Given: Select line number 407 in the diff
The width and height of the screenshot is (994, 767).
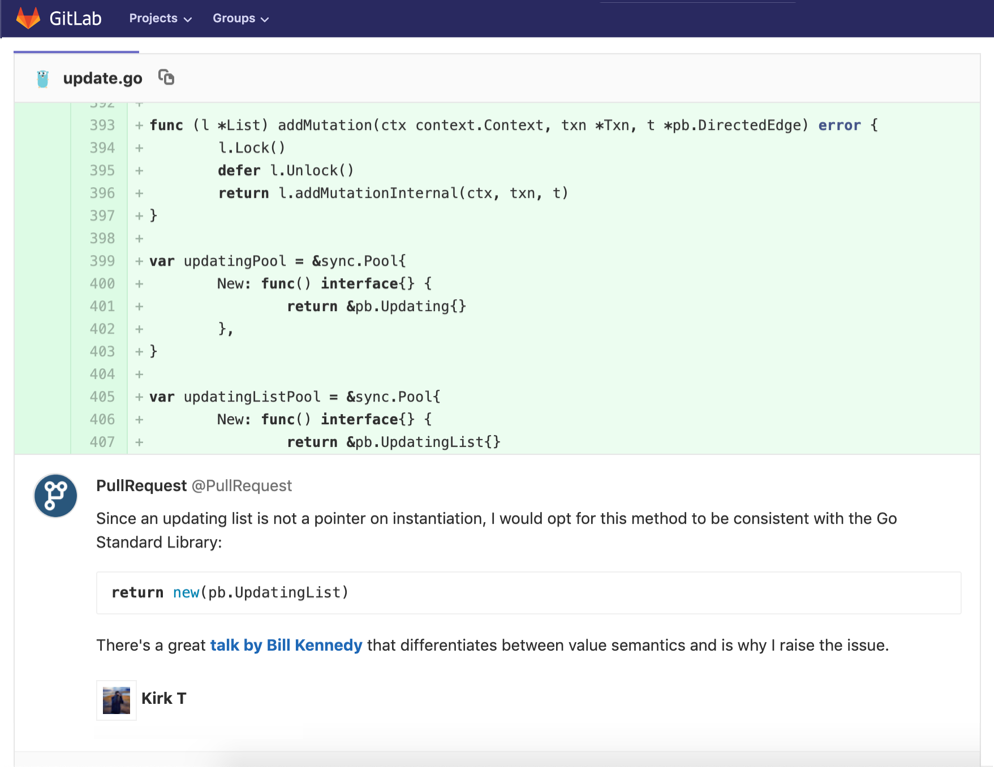Looking at the screenshot, I should (x=102, y=441).
